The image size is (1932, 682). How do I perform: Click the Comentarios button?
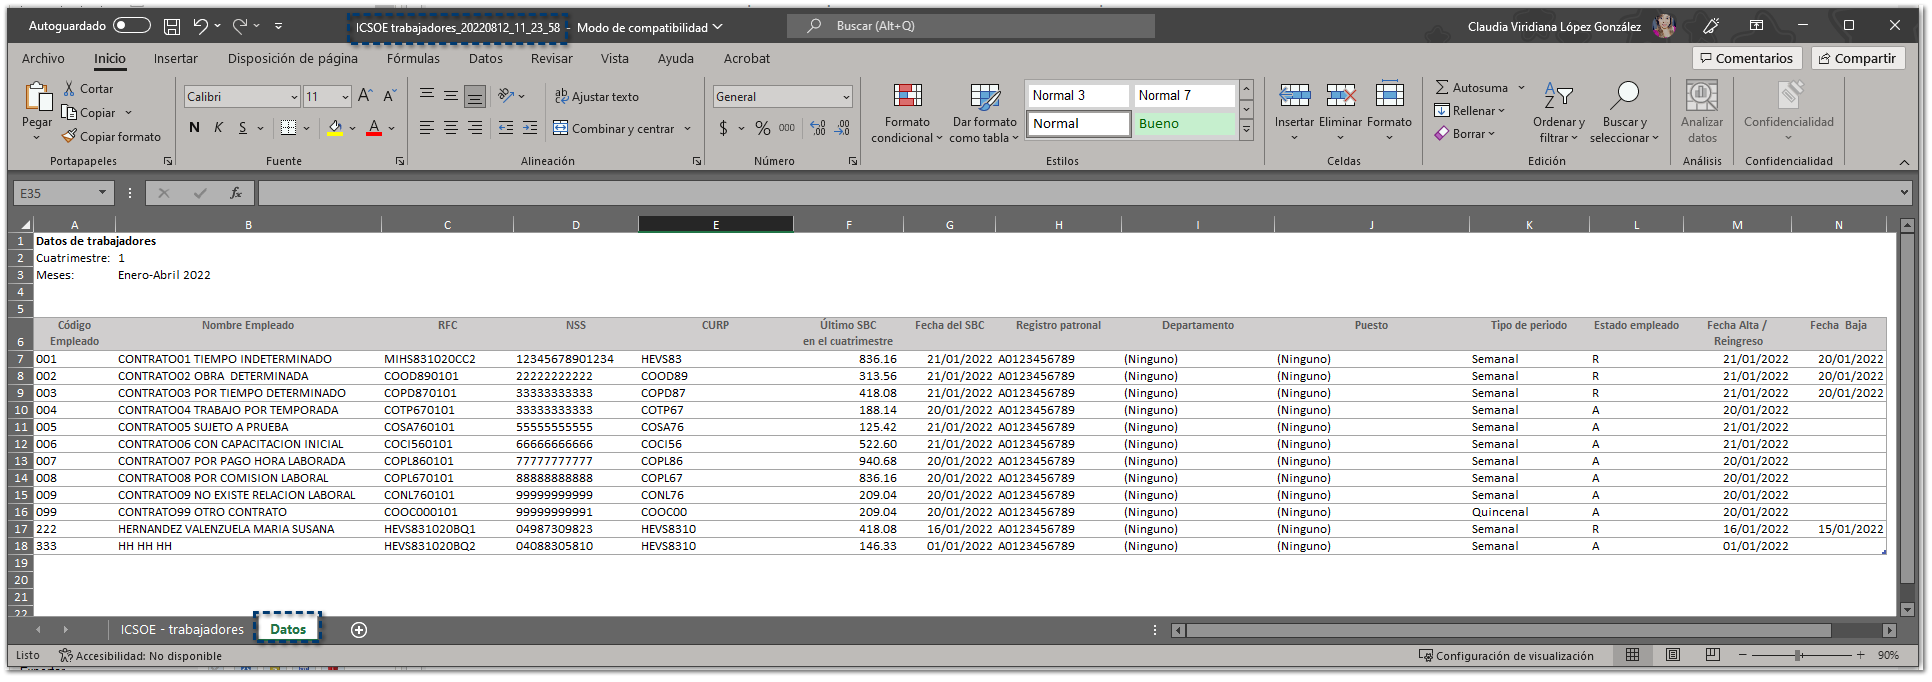pyautogui.click(x=1746, y=59)
